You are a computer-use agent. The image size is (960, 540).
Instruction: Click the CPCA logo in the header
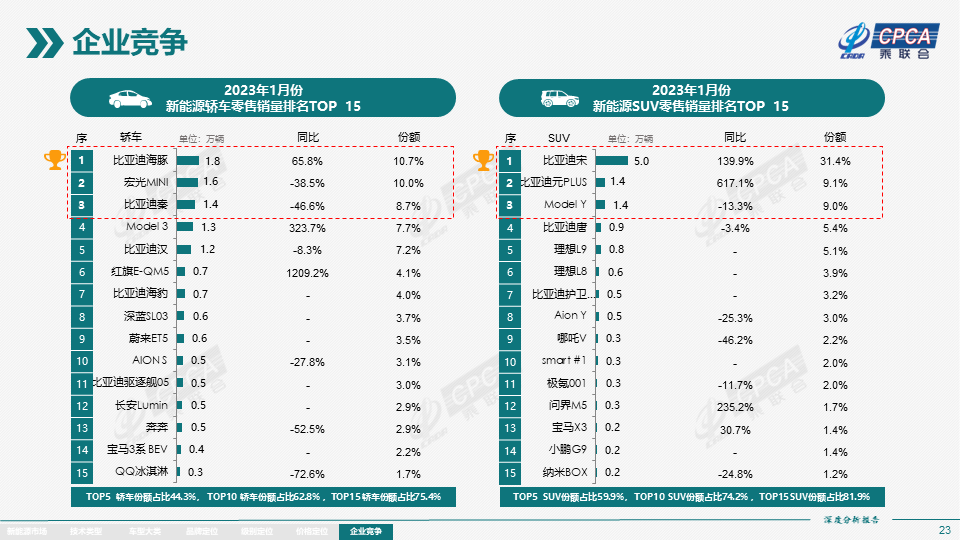(x=888, y=41)
